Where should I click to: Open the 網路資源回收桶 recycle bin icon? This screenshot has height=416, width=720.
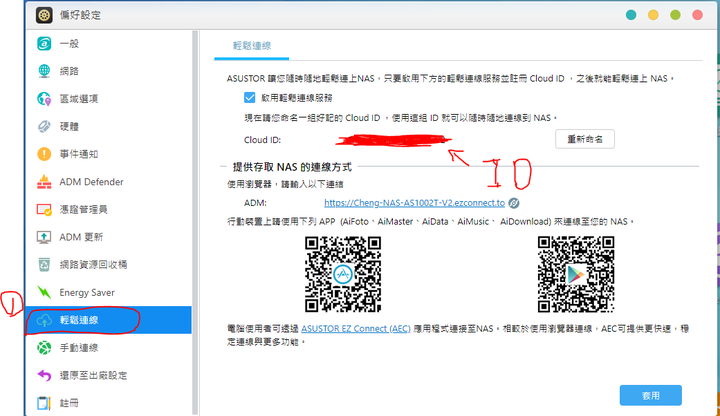(44, 264)
